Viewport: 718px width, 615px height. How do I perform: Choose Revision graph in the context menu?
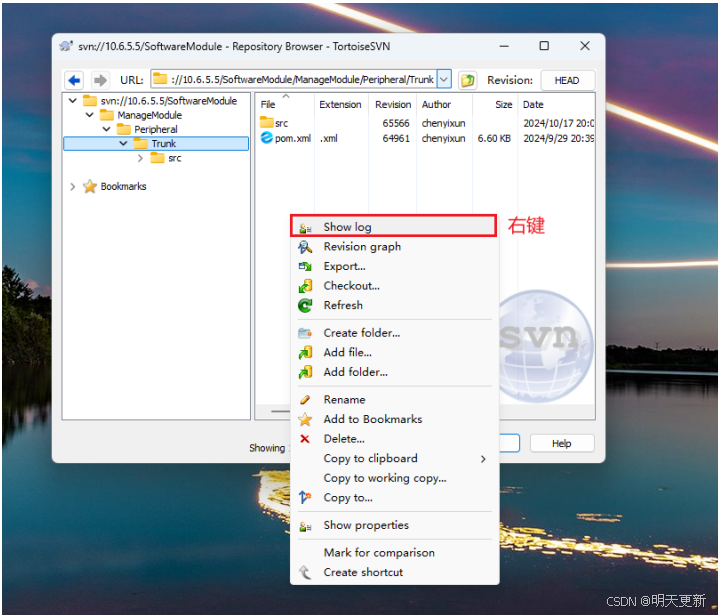click(394, 247)
